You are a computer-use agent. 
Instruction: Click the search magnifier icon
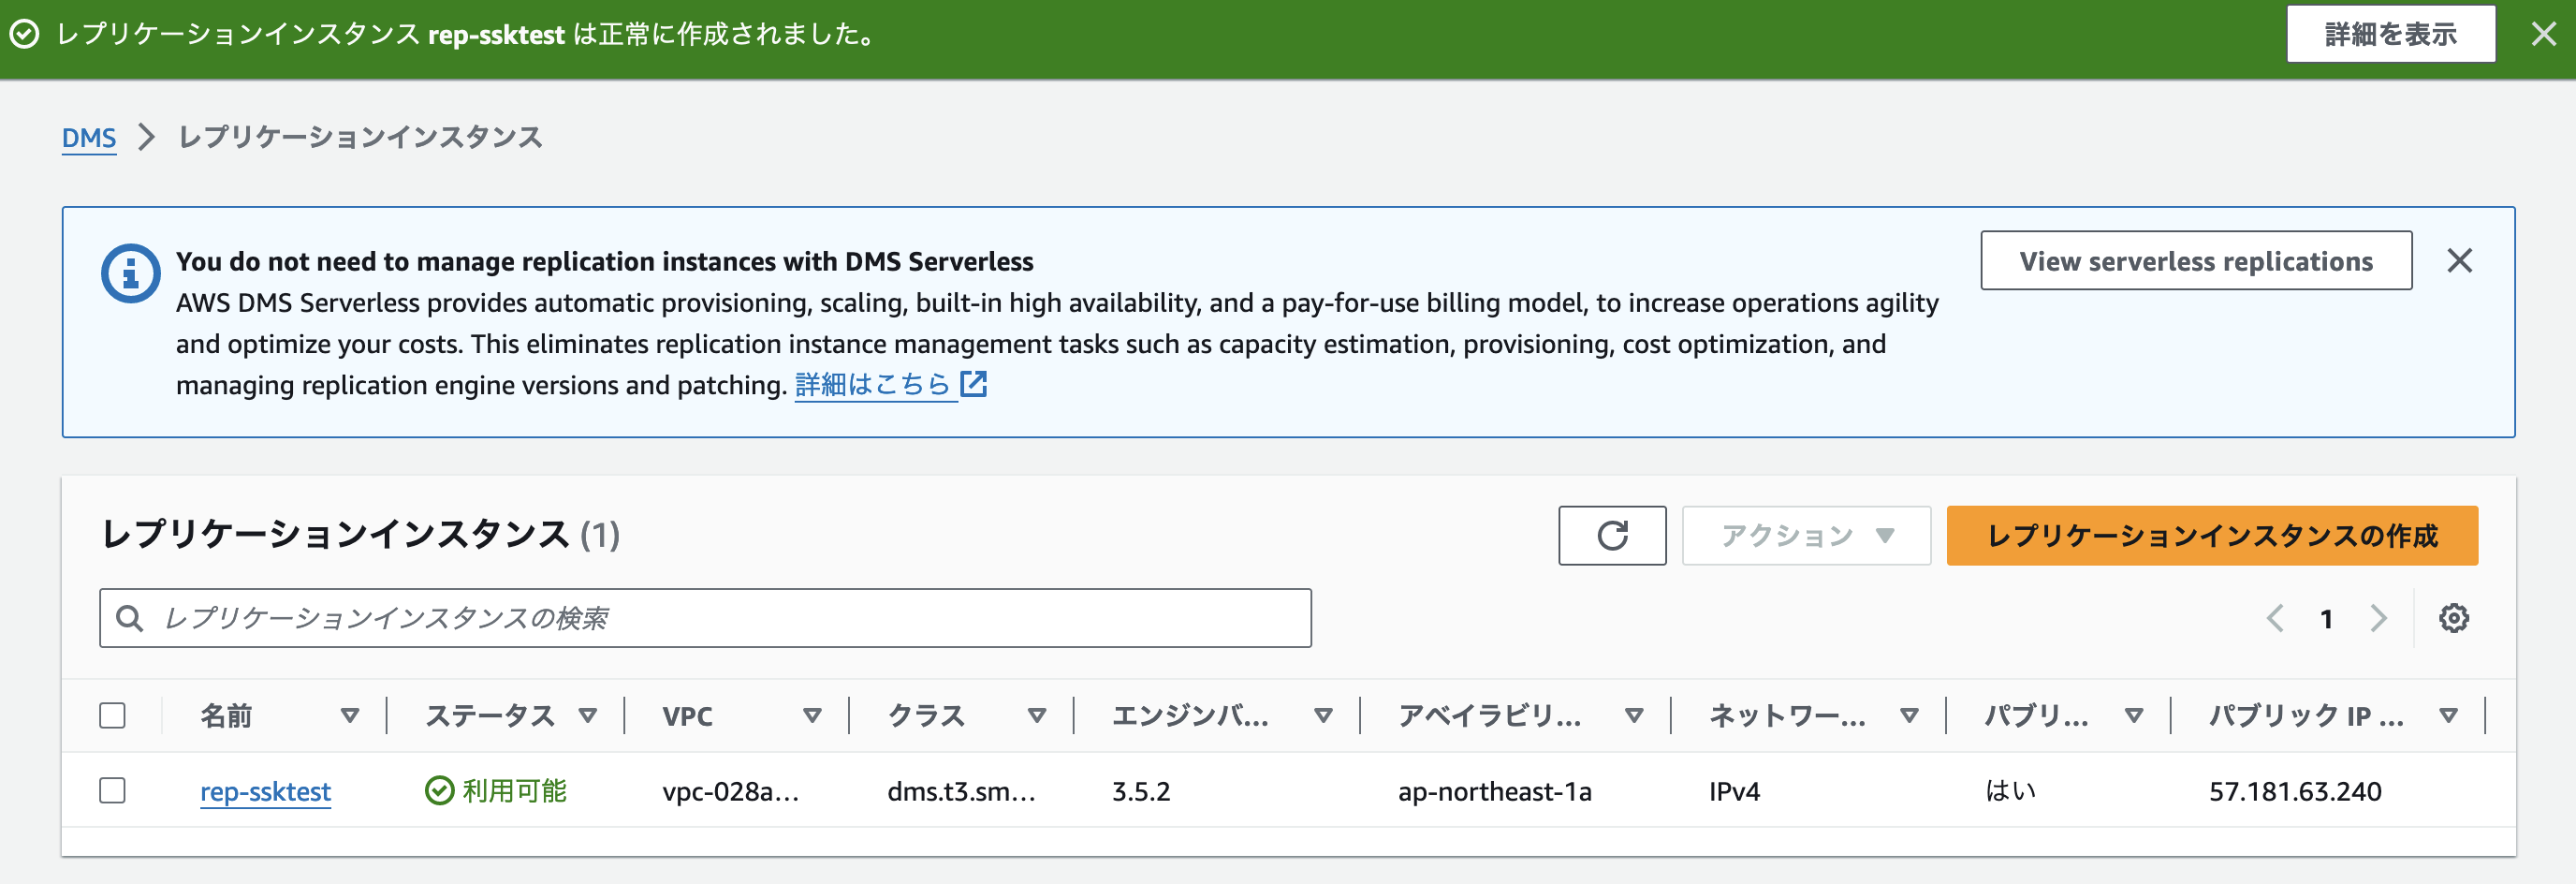(129, 618)
